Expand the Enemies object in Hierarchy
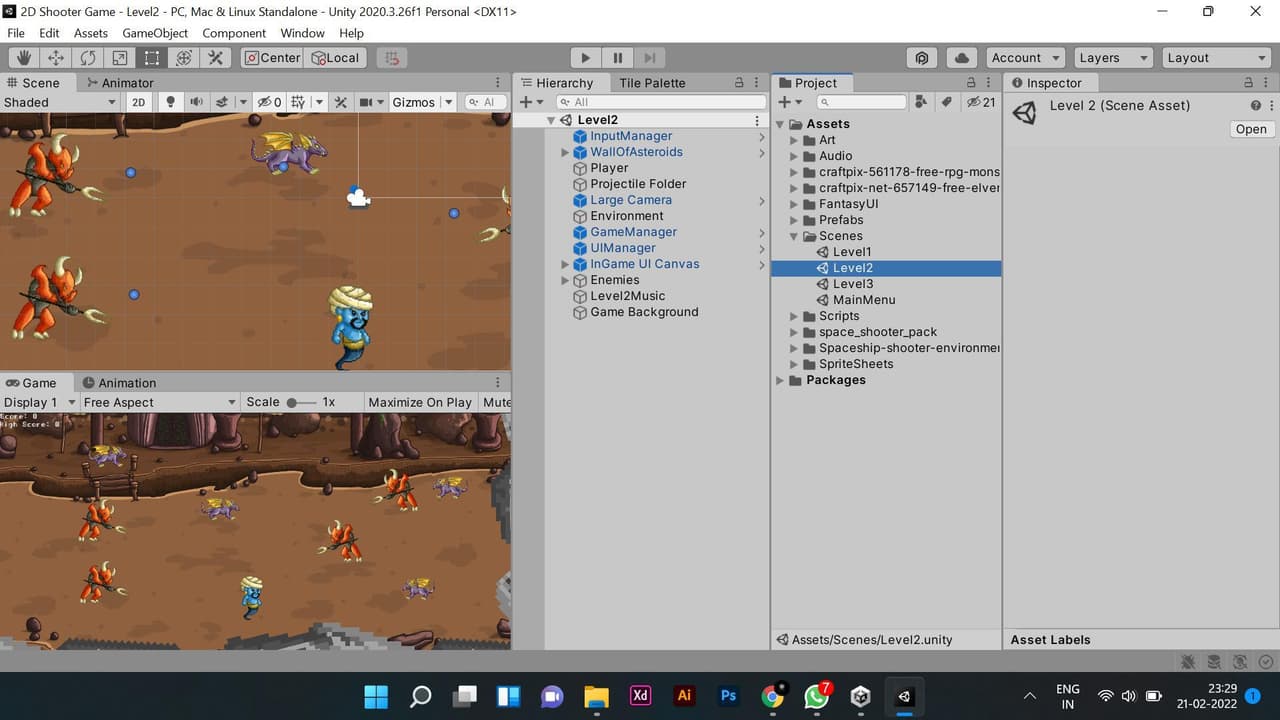This screenshot has height=720, width=1280. click(x=565, y=280)
